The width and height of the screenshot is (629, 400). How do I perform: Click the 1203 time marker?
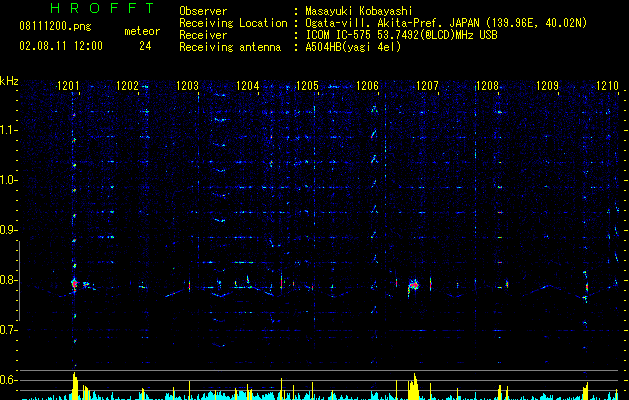point(187,86)
